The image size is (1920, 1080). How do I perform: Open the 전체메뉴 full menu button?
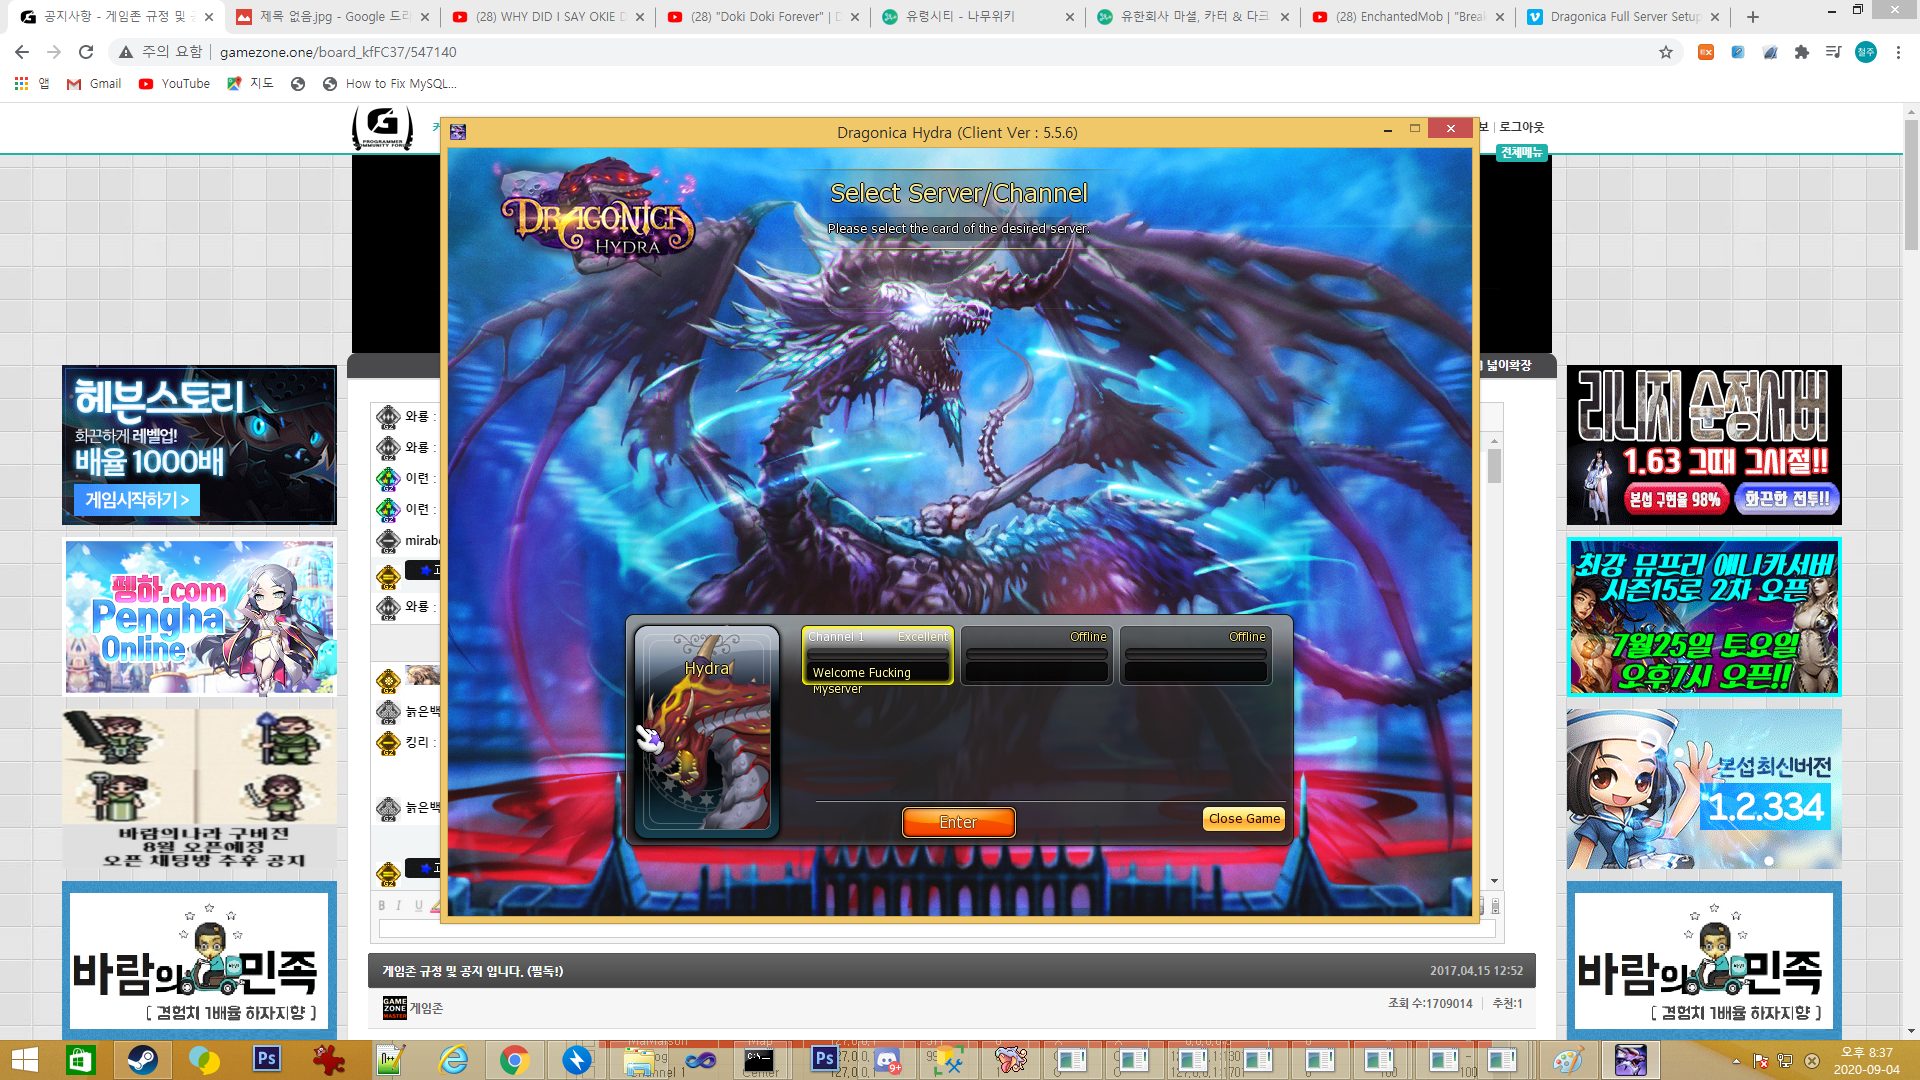click(1521, 152)
